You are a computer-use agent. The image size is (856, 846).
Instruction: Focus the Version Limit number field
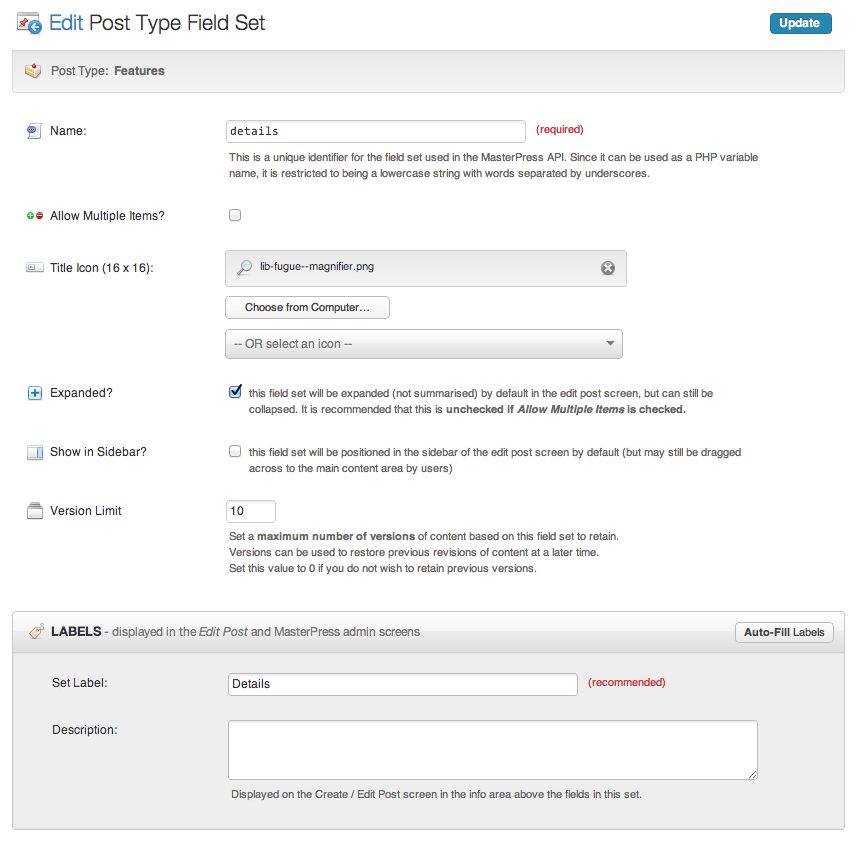[x=251, y=511]
